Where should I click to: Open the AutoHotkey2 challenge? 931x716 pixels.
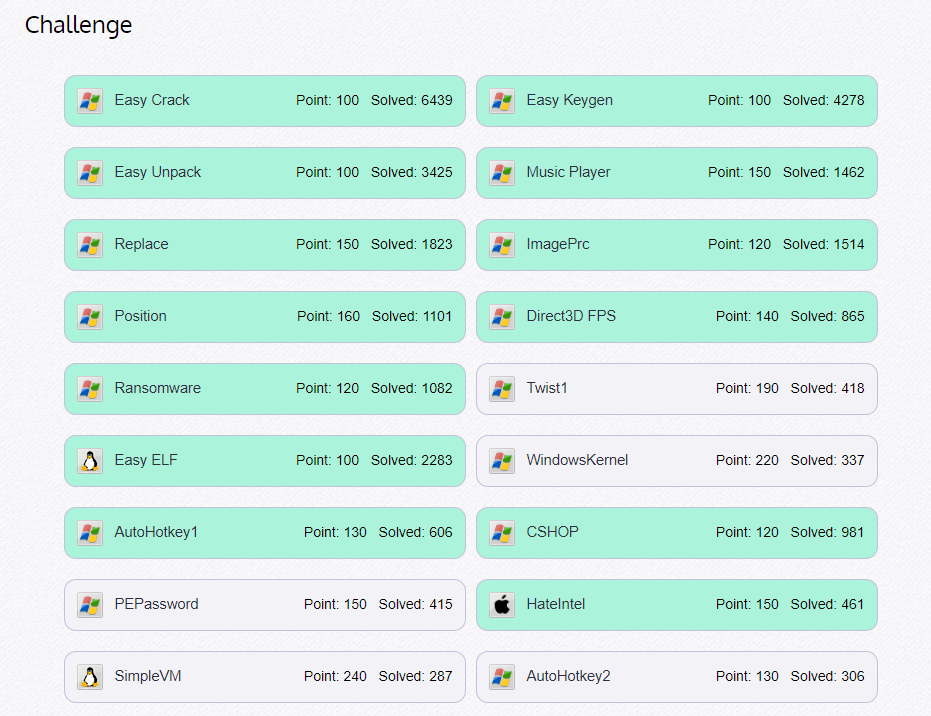tap(677, 677)
